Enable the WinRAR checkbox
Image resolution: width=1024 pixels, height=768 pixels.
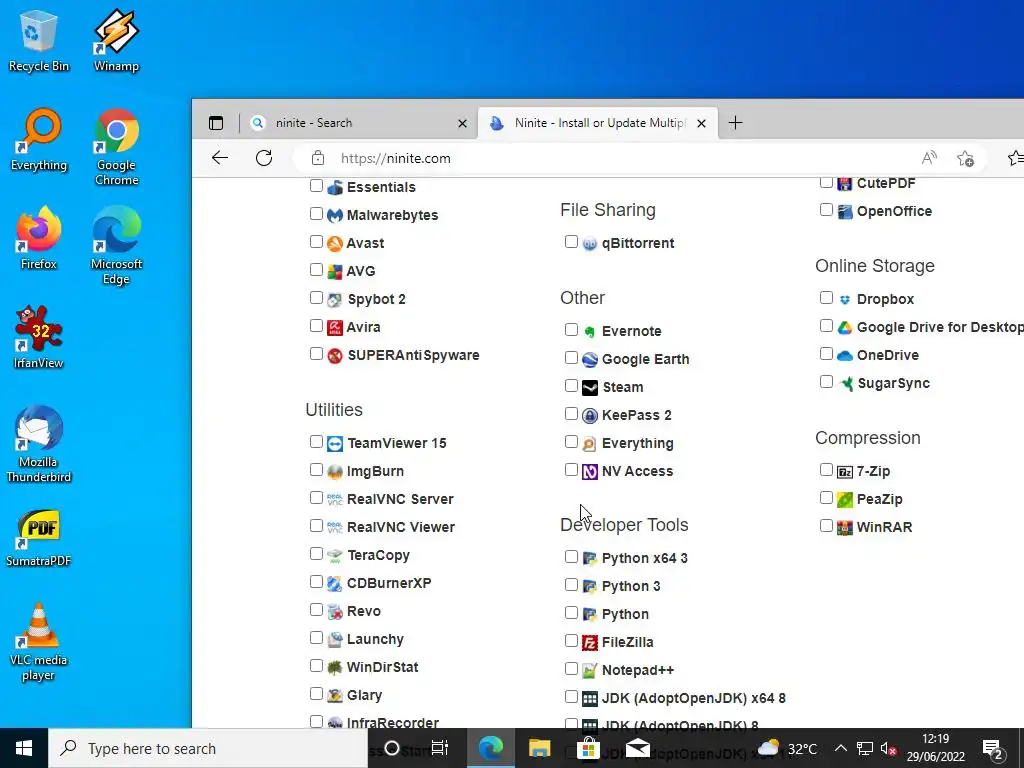[826, 526]
